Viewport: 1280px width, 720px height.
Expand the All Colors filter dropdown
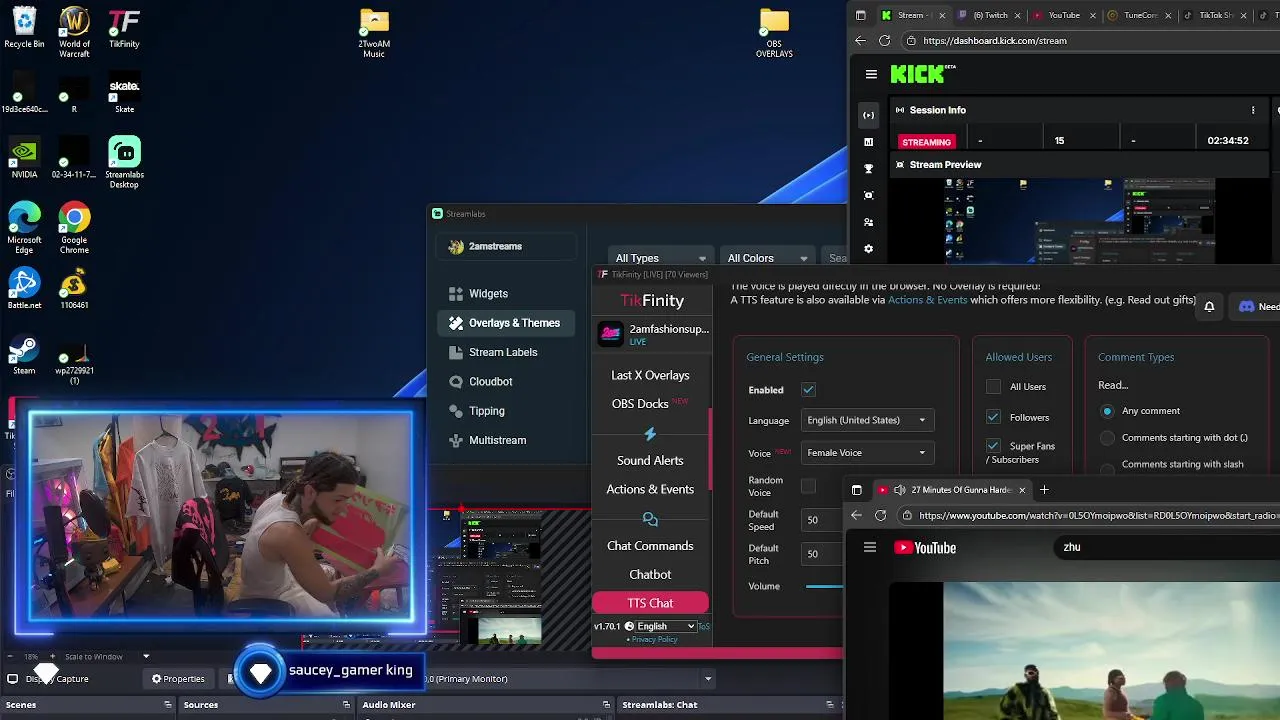click(767, 258)
